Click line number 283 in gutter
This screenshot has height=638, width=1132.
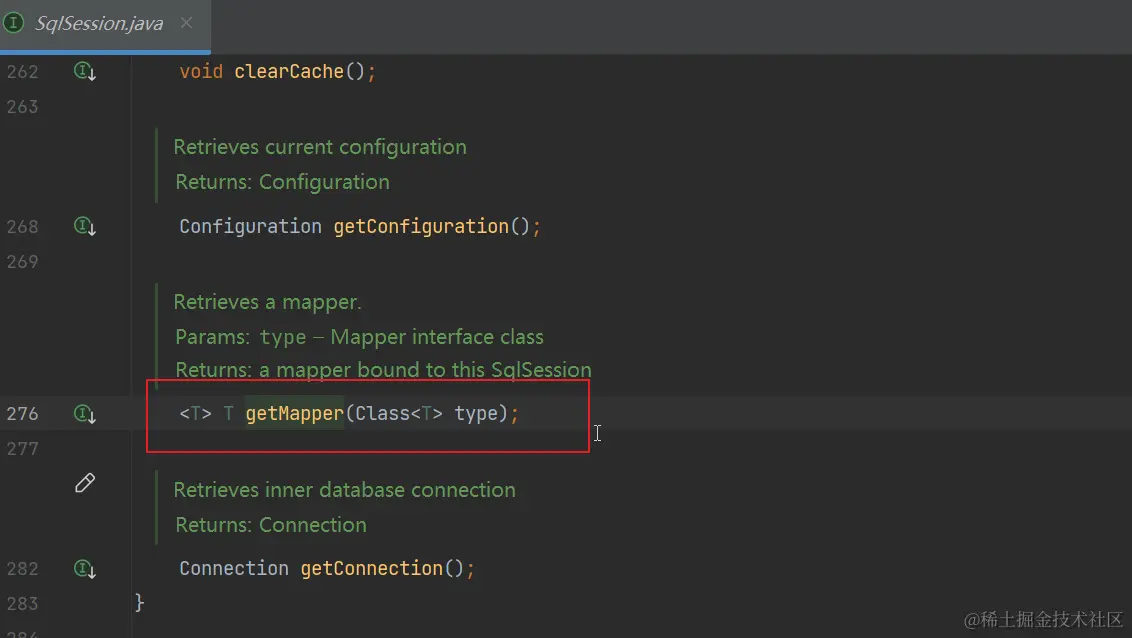tap(22, 603)
